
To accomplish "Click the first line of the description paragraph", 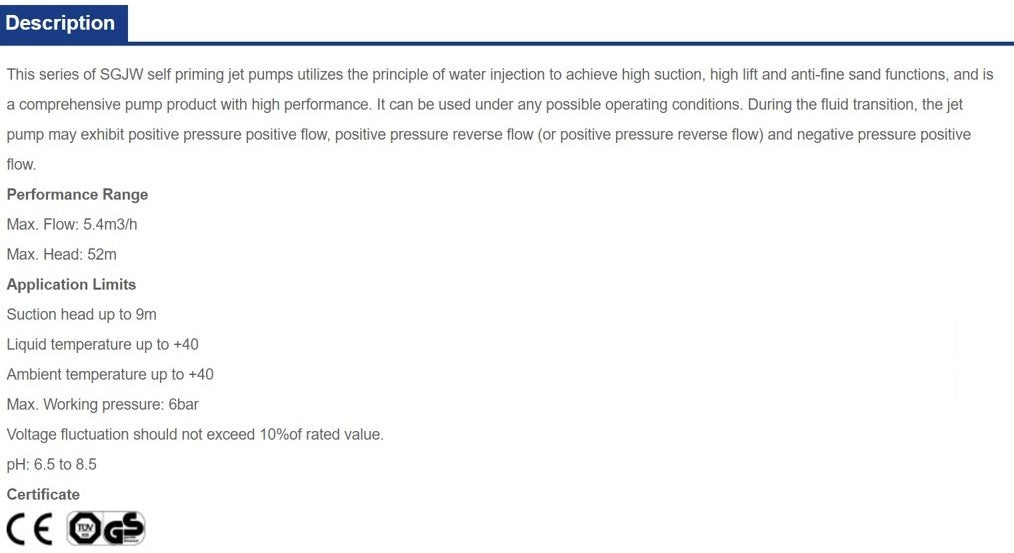I will click(x=500, y=74).
